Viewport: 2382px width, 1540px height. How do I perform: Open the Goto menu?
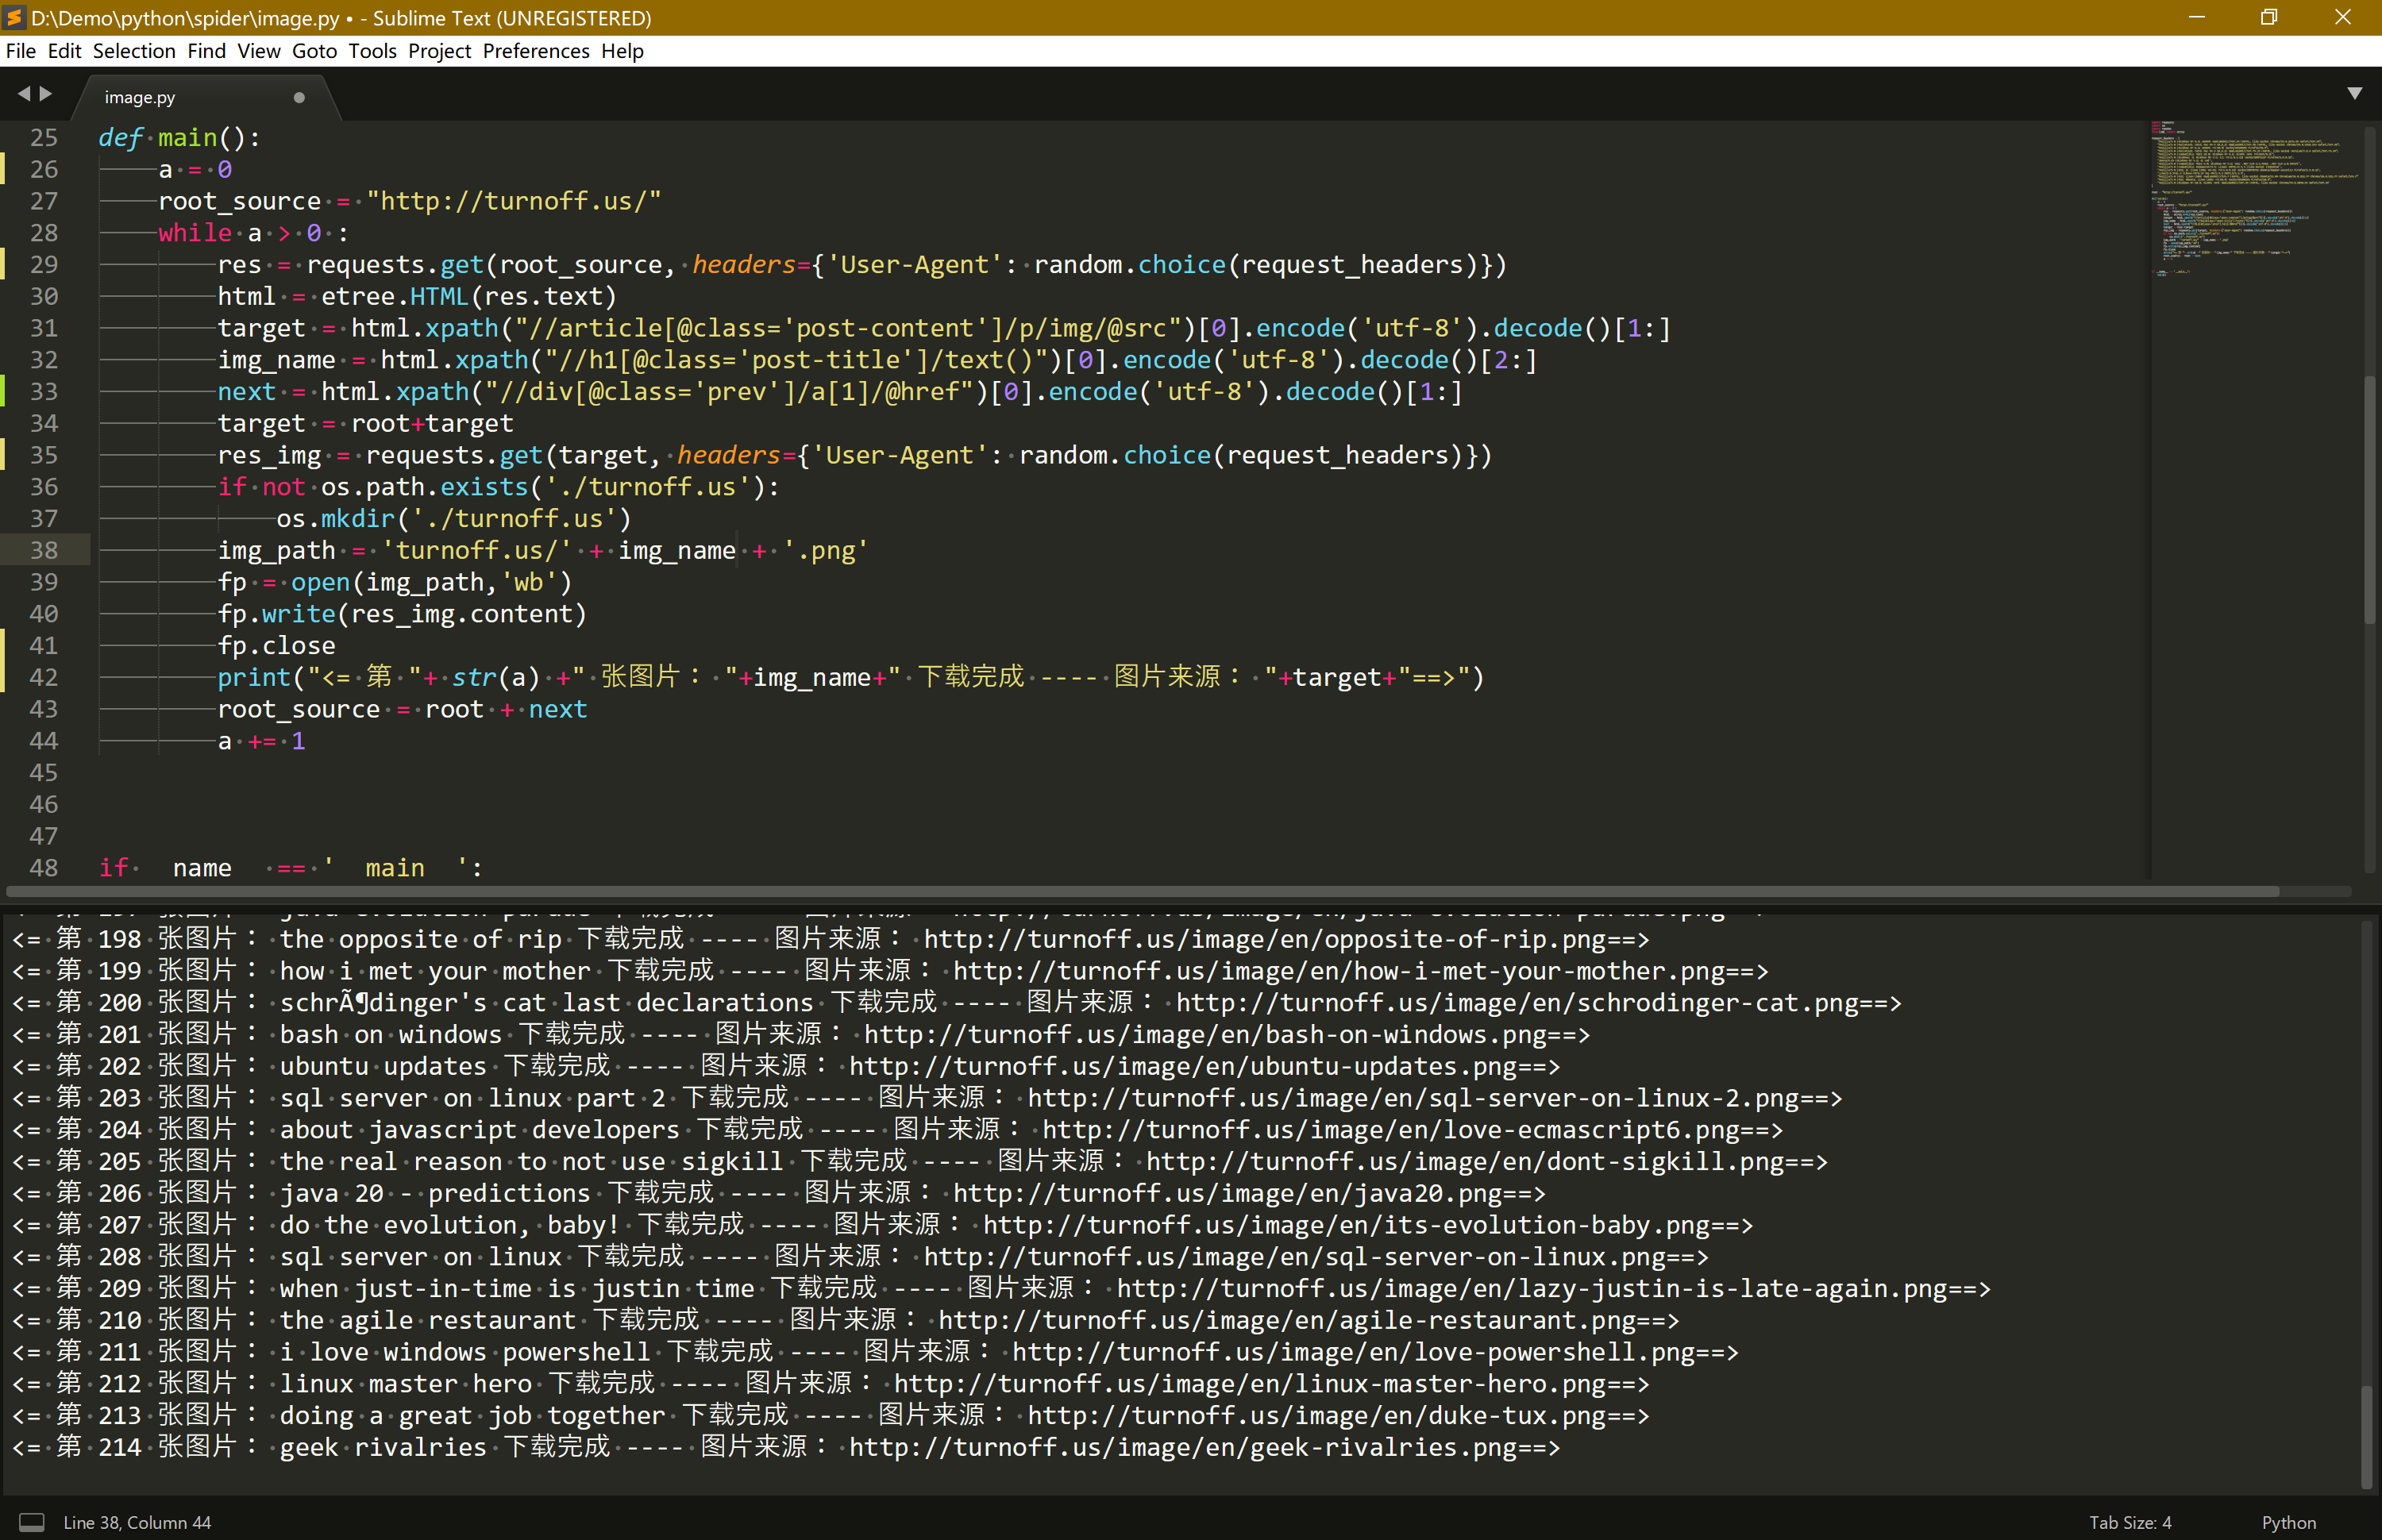[x=314, y=51]
